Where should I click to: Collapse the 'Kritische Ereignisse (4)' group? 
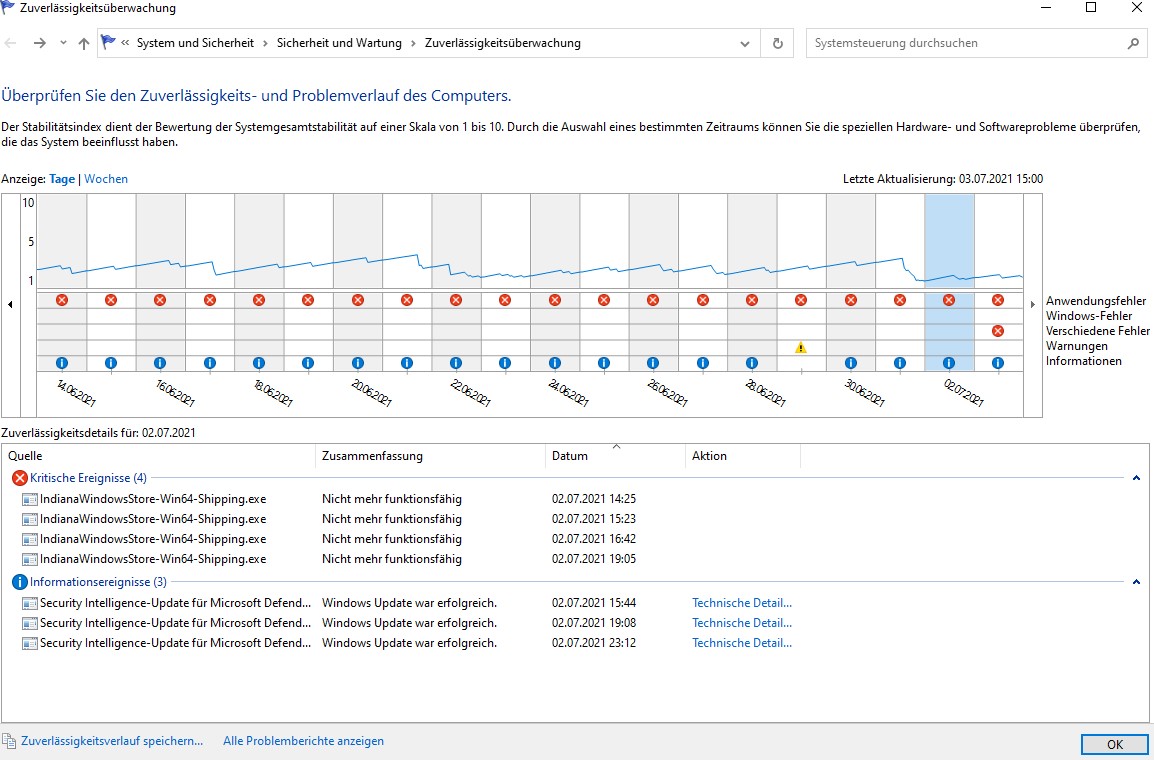tap(1136, 478)
